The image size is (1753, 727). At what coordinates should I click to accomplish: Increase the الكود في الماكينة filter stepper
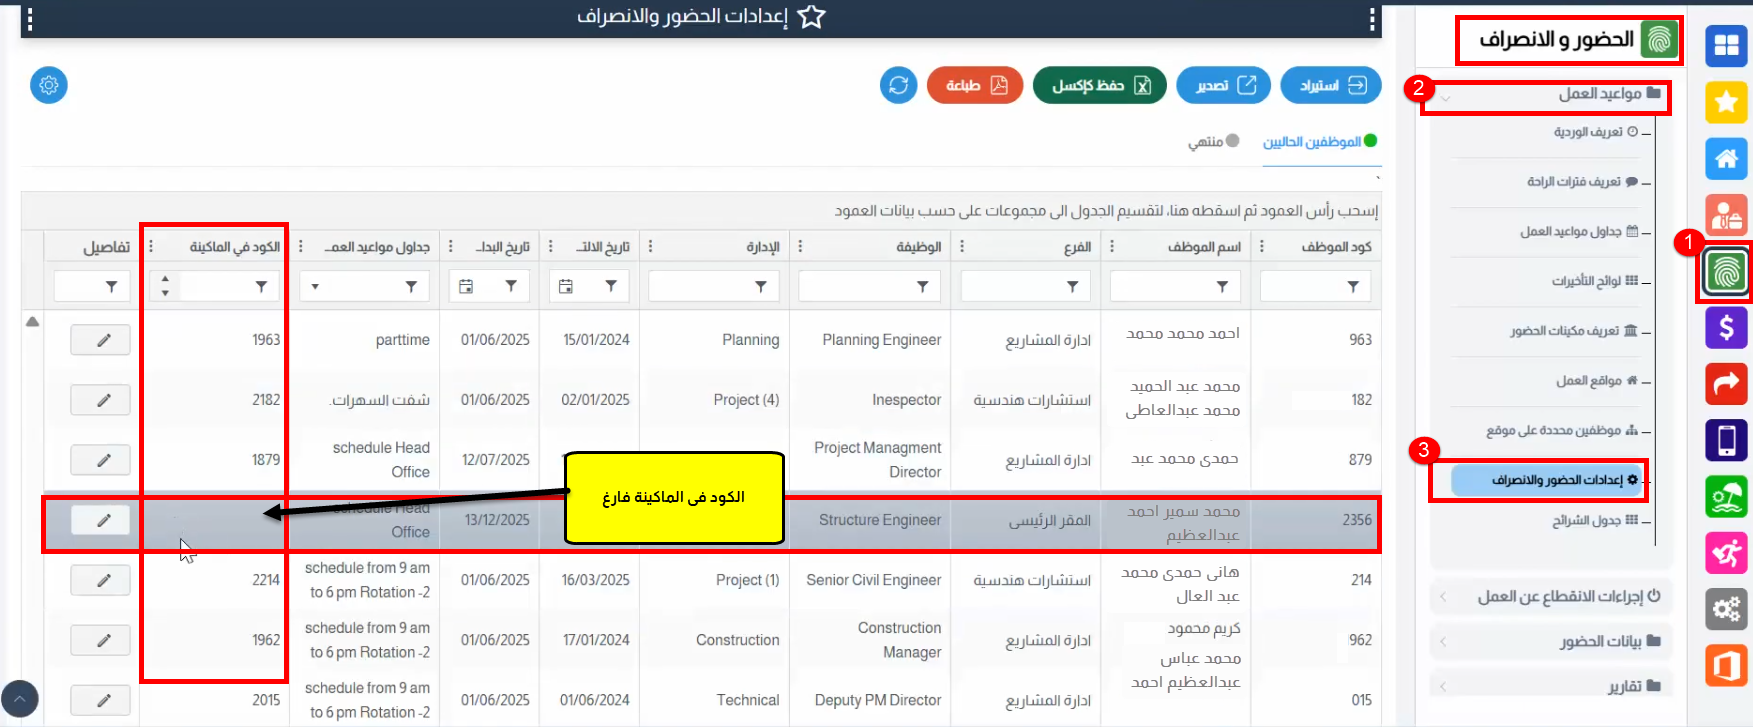[x=165, y=280]
